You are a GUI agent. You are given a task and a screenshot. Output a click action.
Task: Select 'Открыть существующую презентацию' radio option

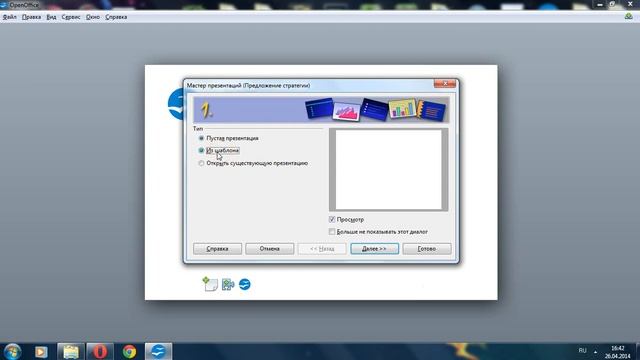(x=201, y=163)
